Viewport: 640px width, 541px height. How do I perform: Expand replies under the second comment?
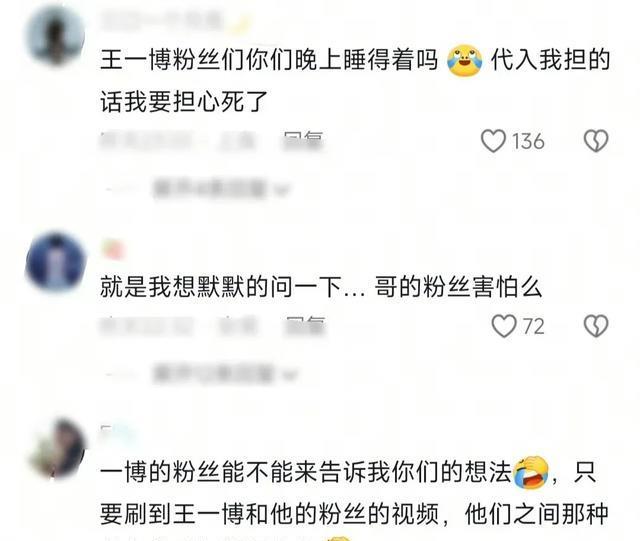pyautogui.click(x=213, y=374)
